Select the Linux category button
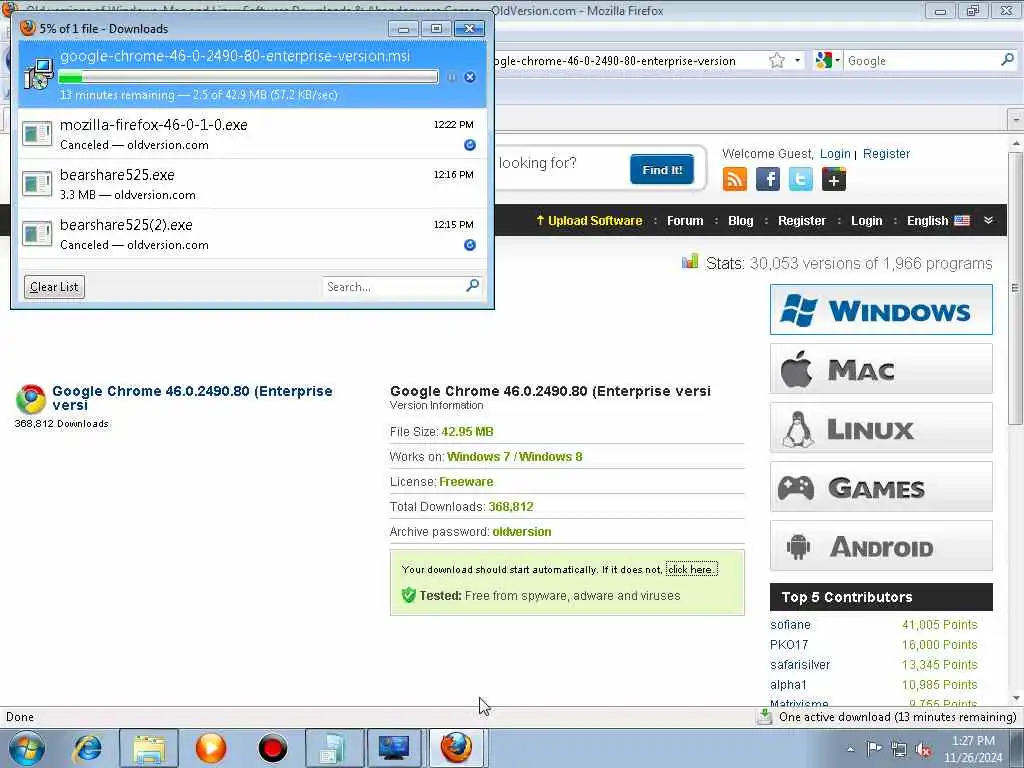Screen dimensions: 1024x768 point(881,428)
